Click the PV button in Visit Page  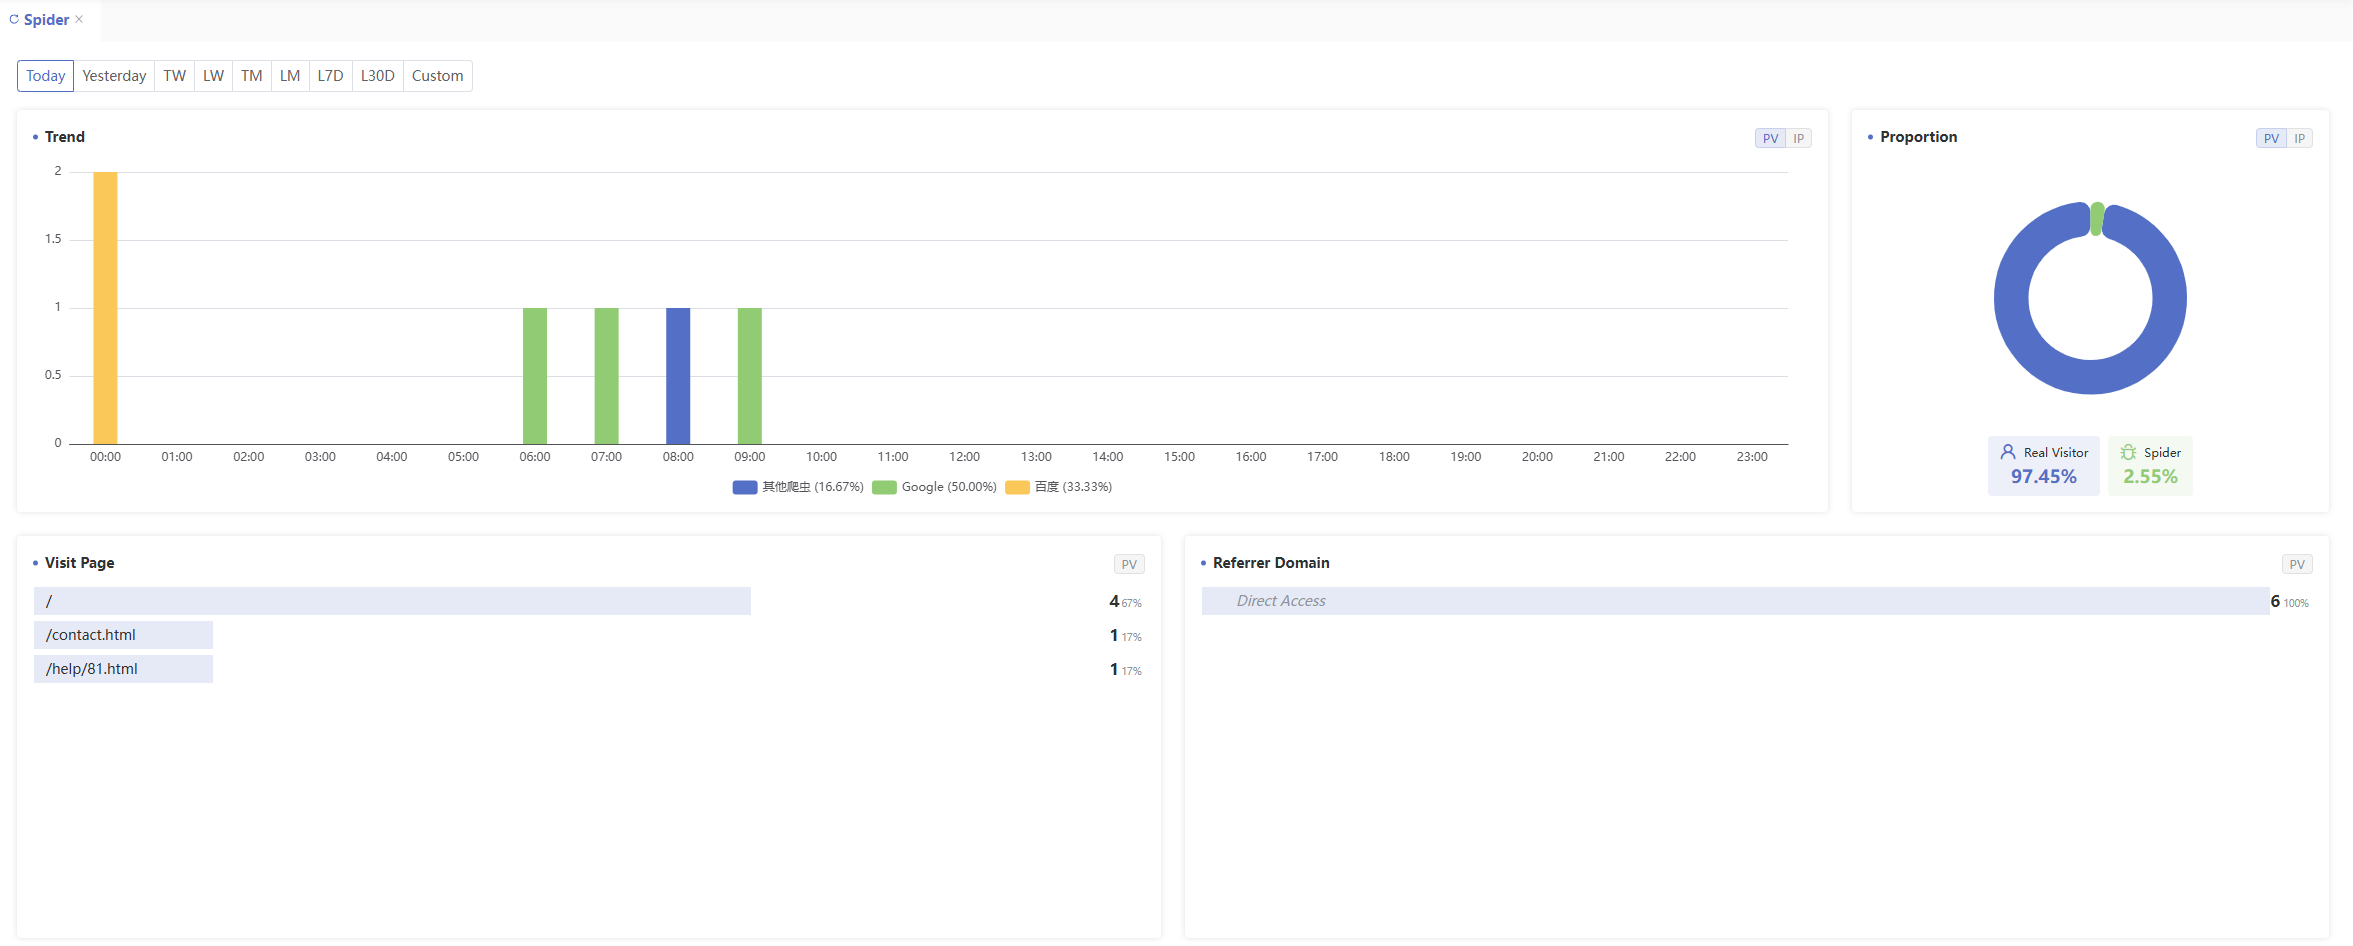1129,564
